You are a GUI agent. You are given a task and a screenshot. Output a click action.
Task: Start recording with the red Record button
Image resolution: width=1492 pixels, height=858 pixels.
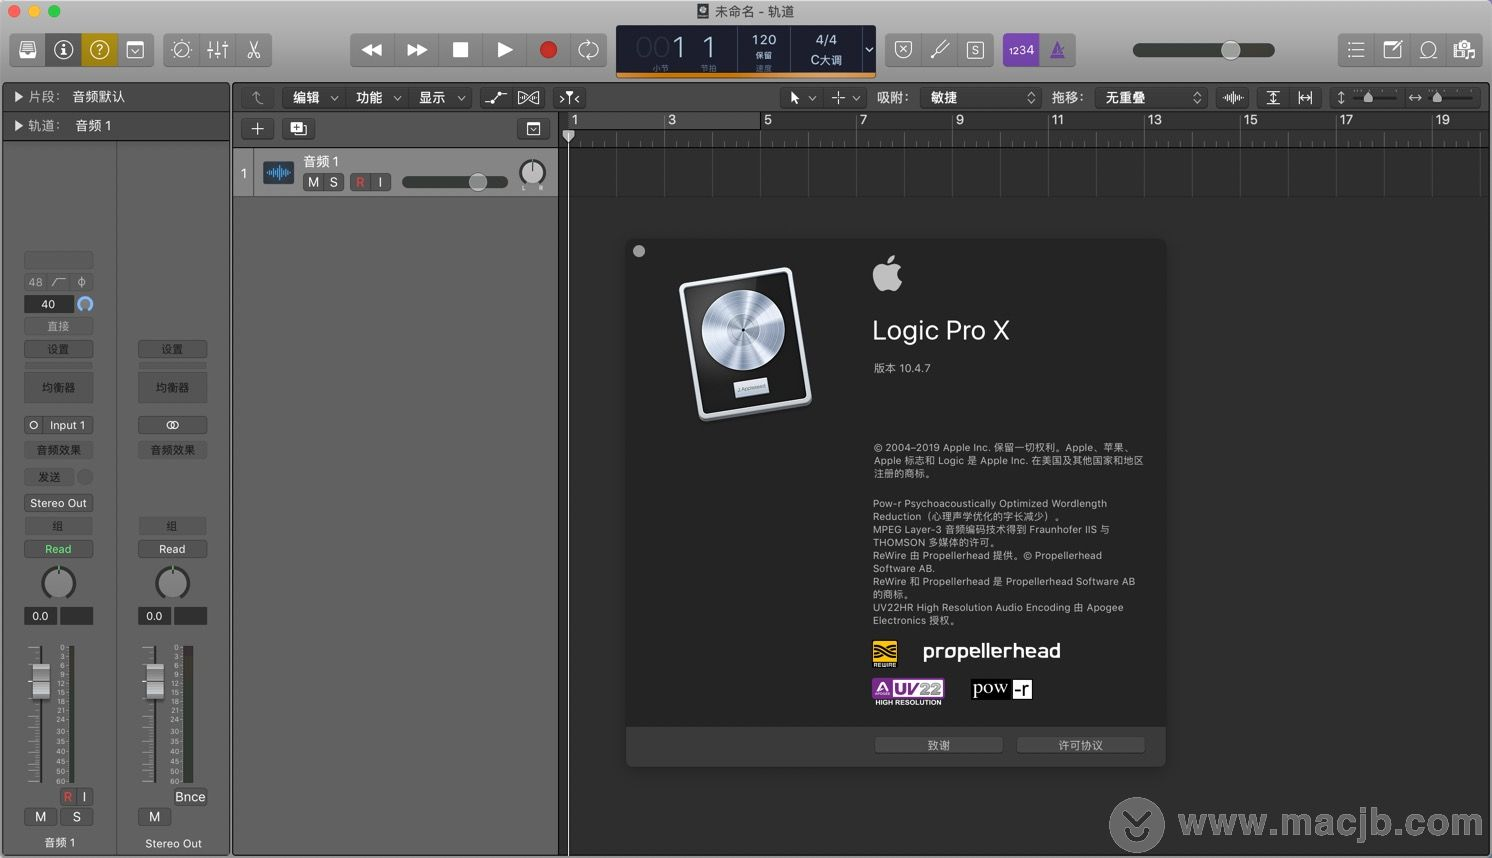tap(548, 50)
